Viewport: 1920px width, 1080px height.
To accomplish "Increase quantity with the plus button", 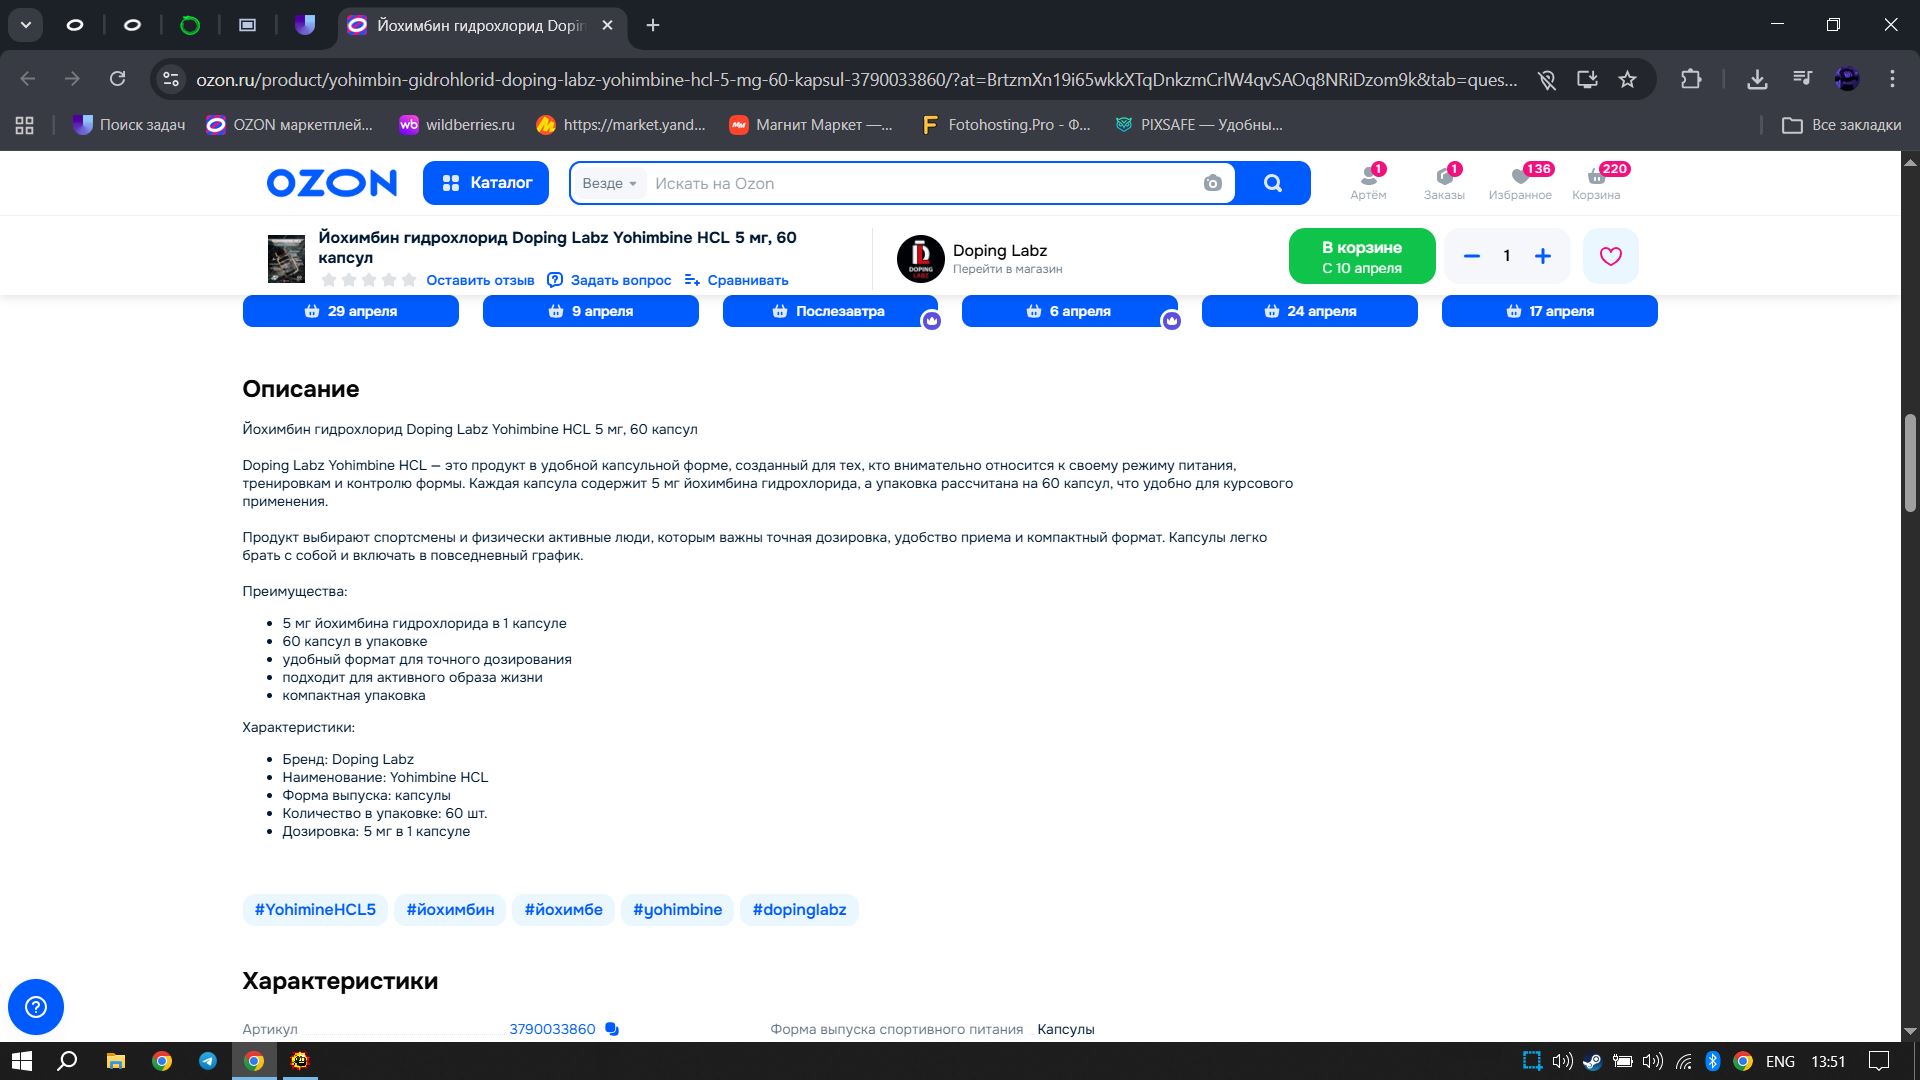I will pos(1543,256).
